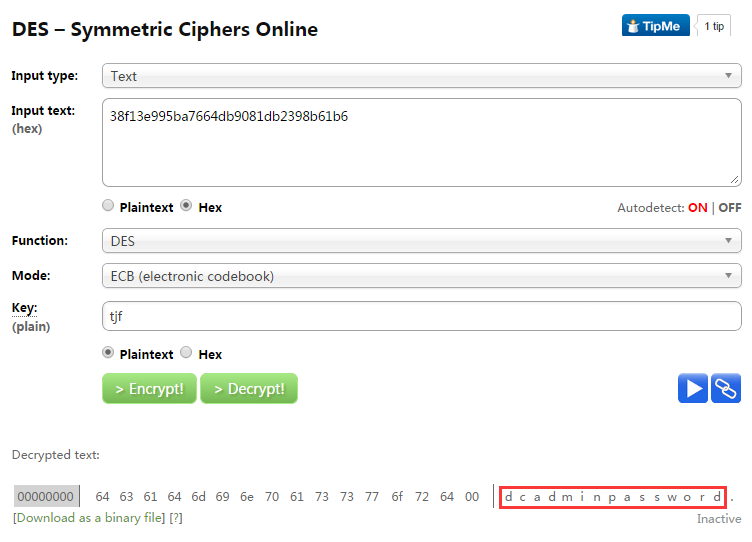Turn Autodetect ON
The image size is (752, 542).
tap(697, 208)
